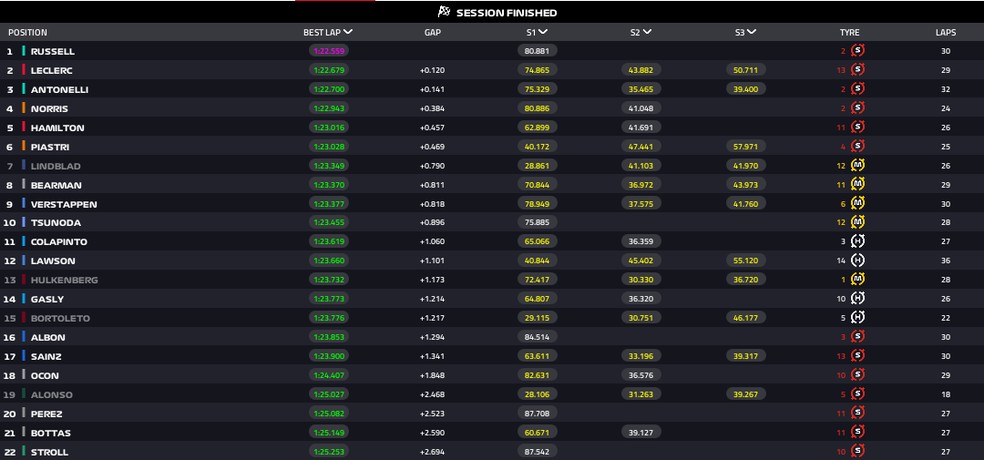984x460 pixels.
Task: Click Bortoleto's gap value +1.217
Action: pos(432,318)
